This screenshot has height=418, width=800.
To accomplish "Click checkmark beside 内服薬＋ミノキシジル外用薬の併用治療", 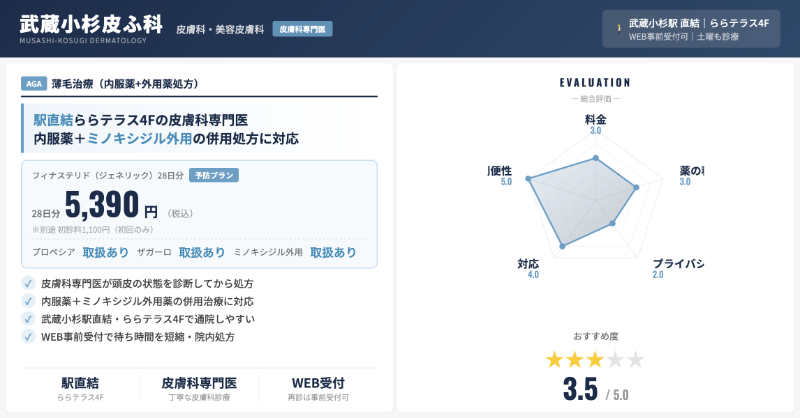I will coord(28,301).
